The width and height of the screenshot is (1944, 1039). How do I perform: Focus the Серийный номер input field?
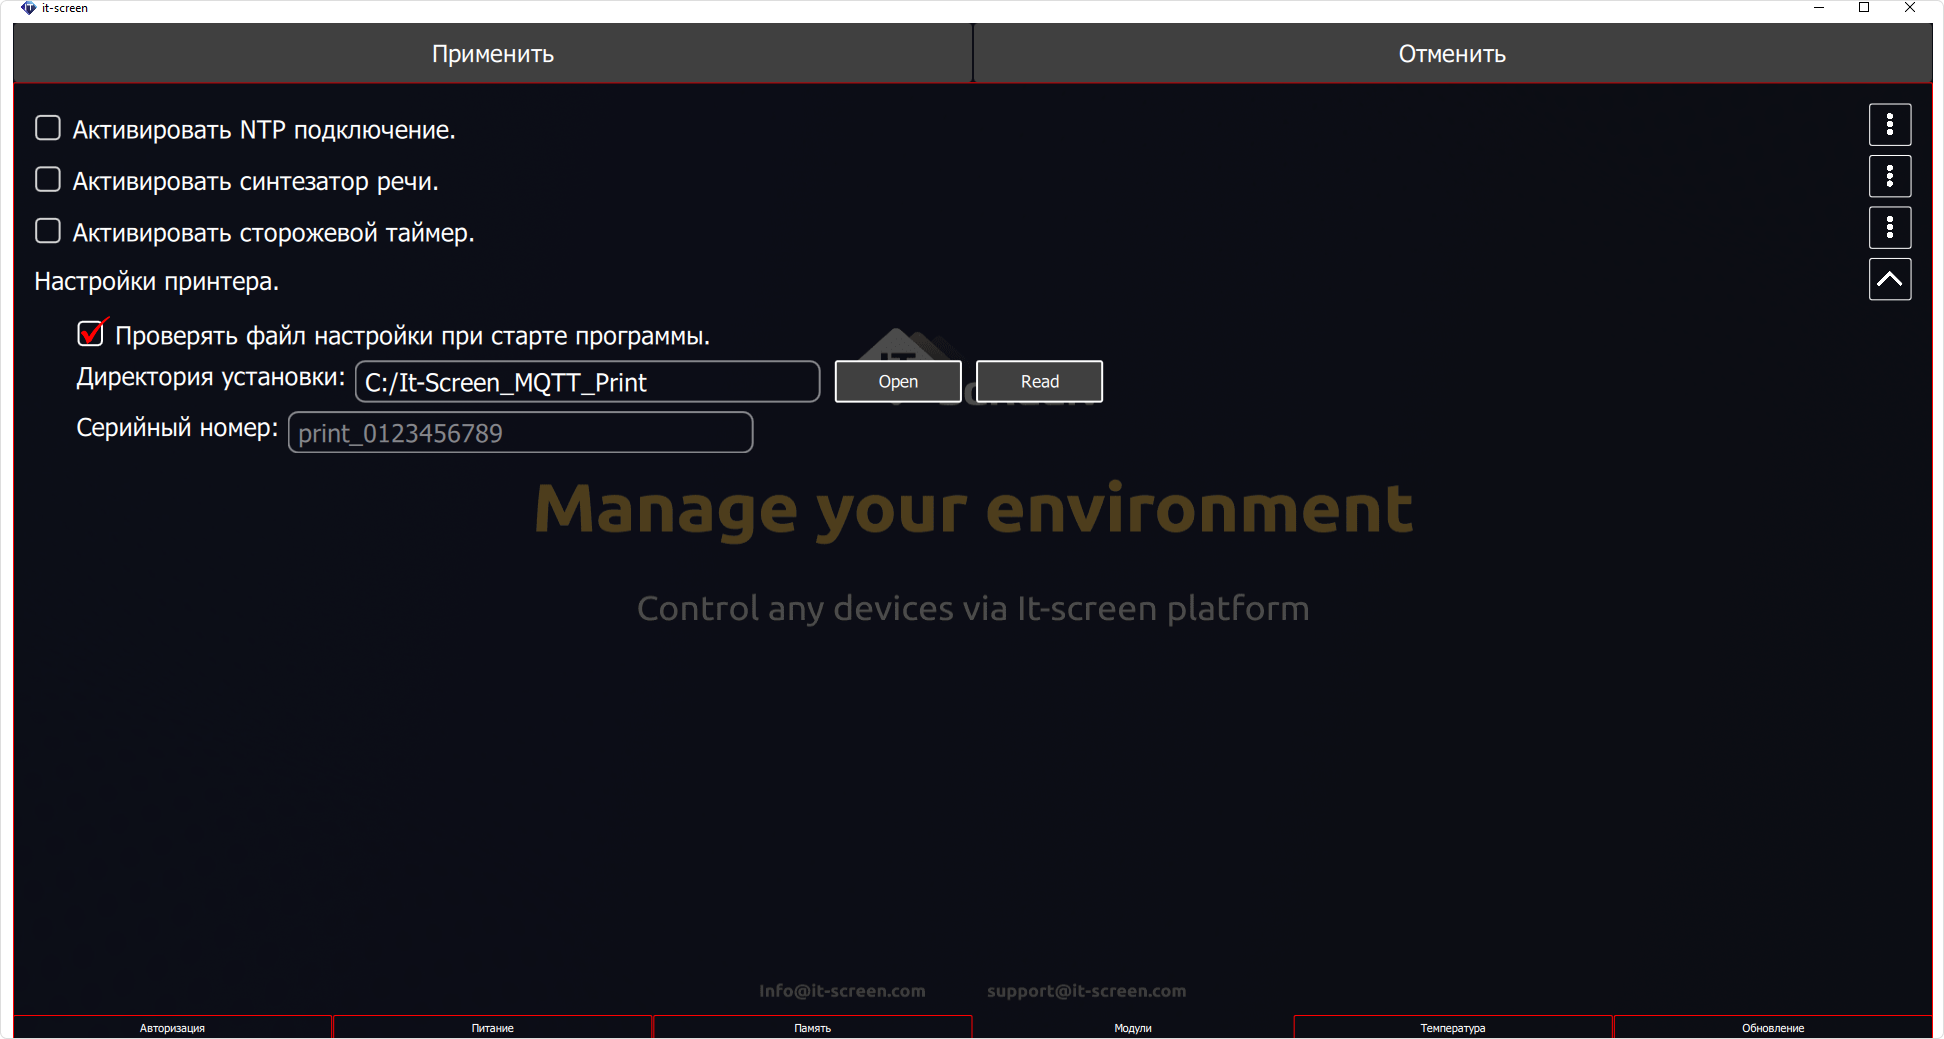520,433
